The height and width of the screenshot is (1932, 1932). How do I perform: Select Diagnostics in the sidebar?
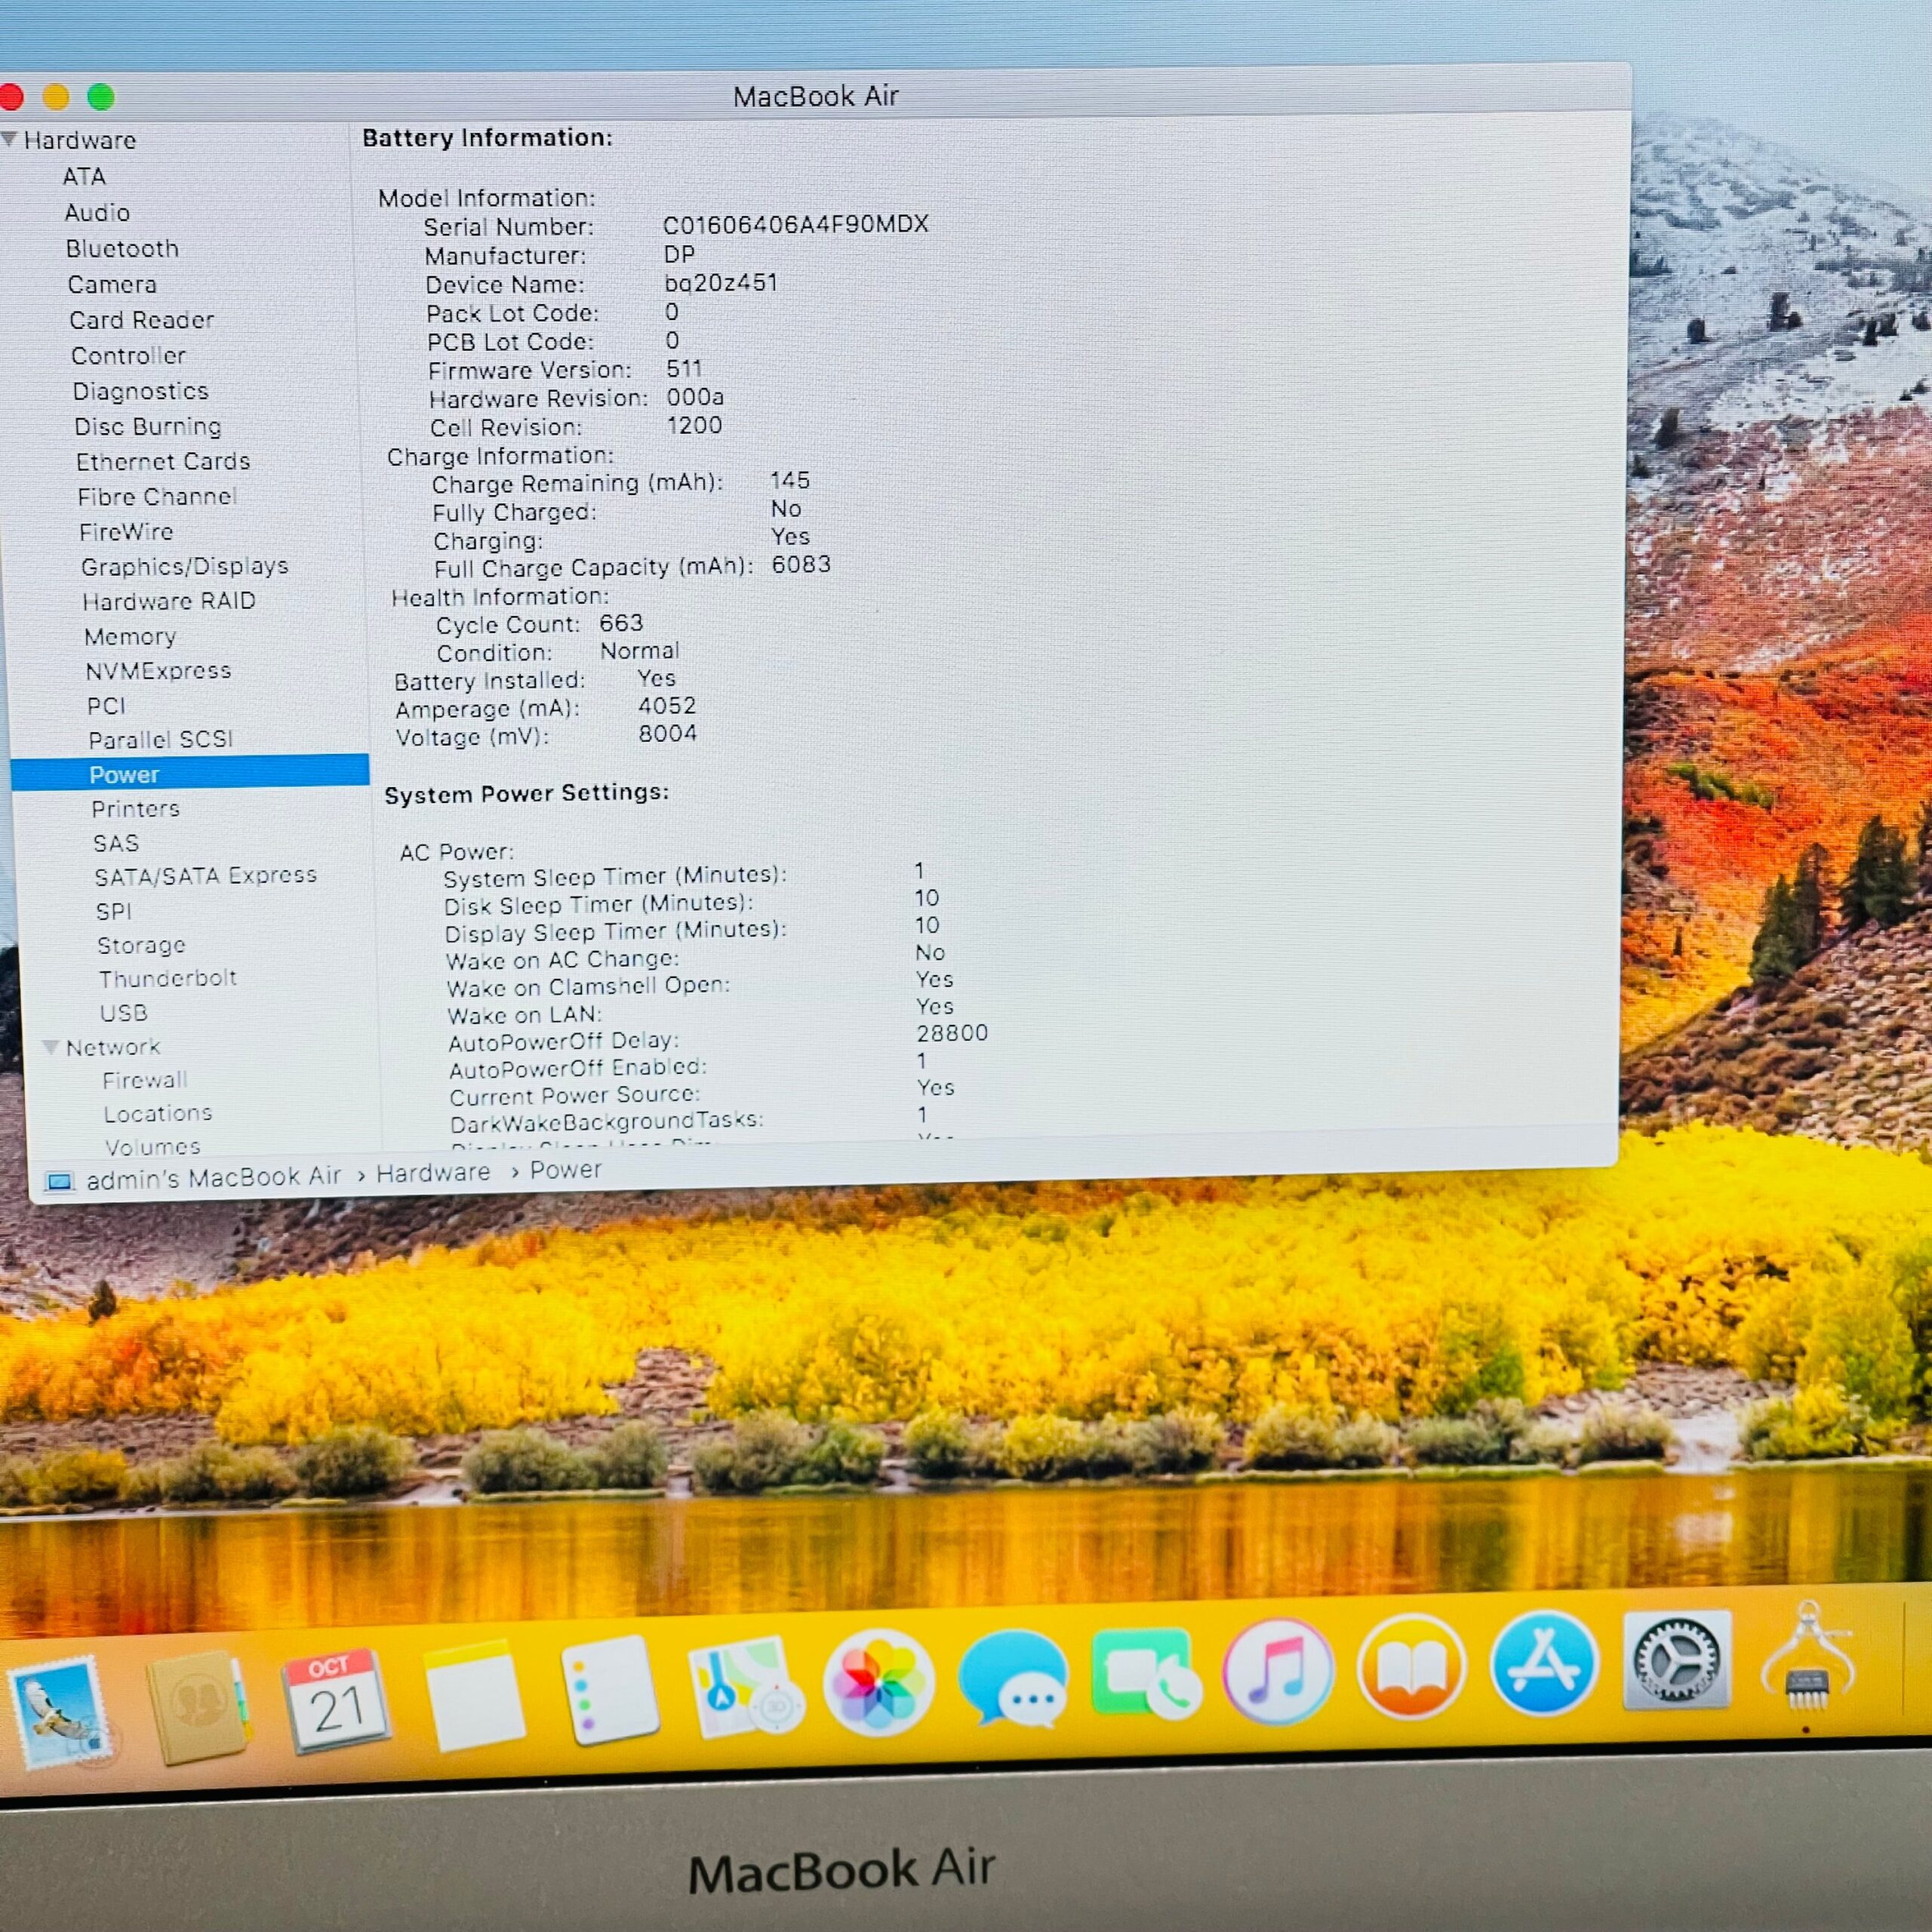(140, 391)
